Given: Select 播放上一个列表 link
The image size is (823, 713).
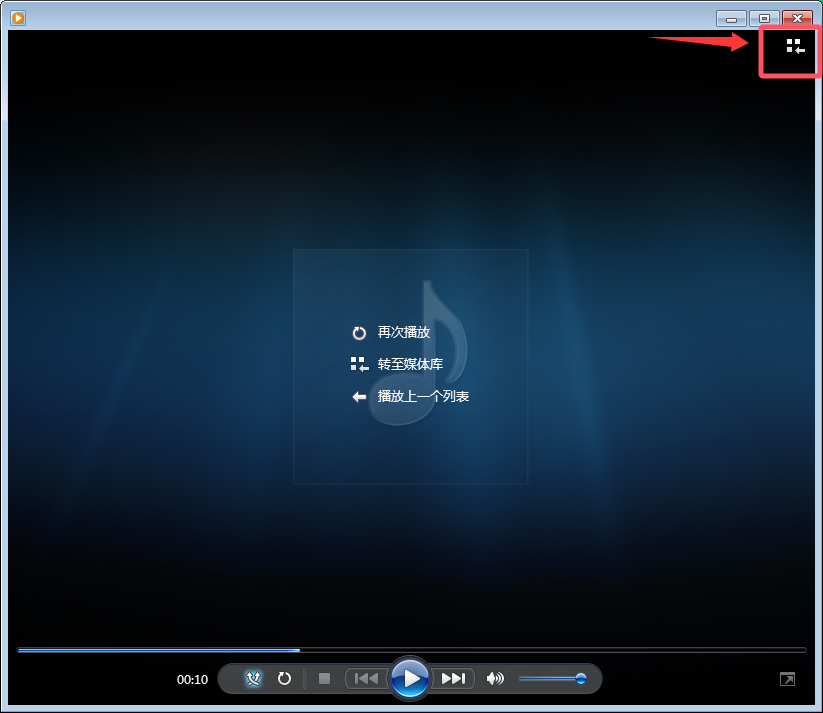Looking at the screenshot, I should pos(423,396).
